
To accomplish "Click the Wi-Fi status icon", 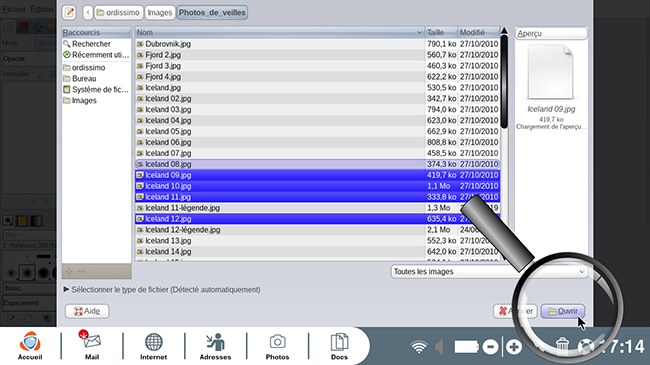I will (419, 347).
